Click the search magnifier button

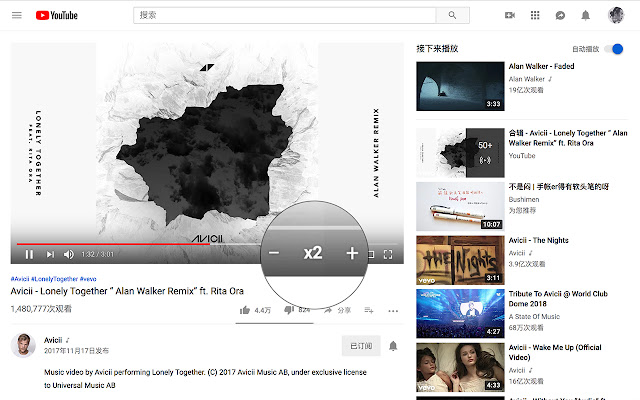[x=452, y=15]
